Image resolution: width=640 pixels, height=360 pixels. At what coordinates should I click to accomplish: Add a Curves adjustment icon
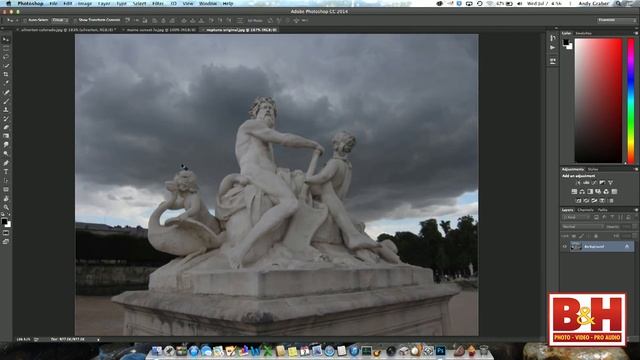(x=594, y=183)
